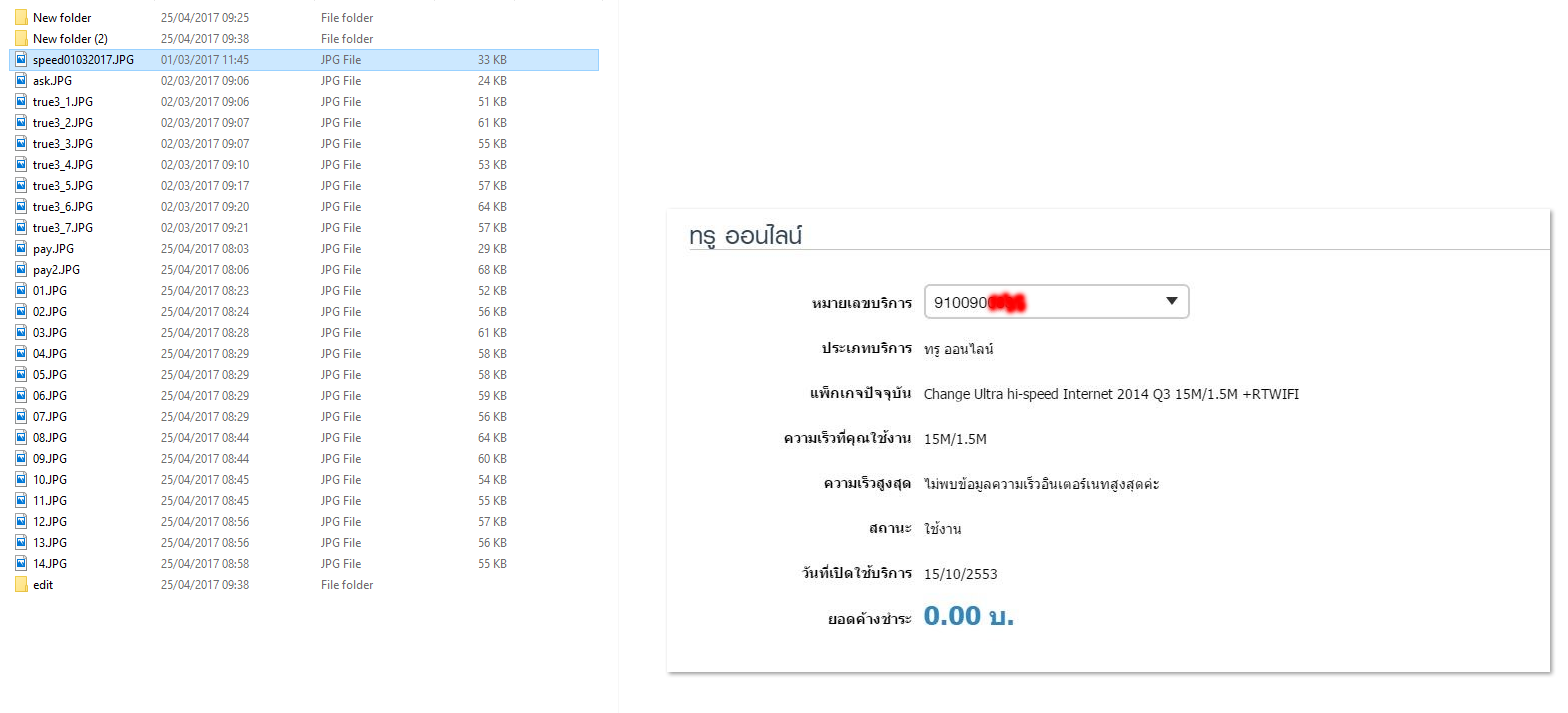This screenshot has height=713, width=1568.
Task: Click the speed value 15M/1.5M
Action: point(955,439)
